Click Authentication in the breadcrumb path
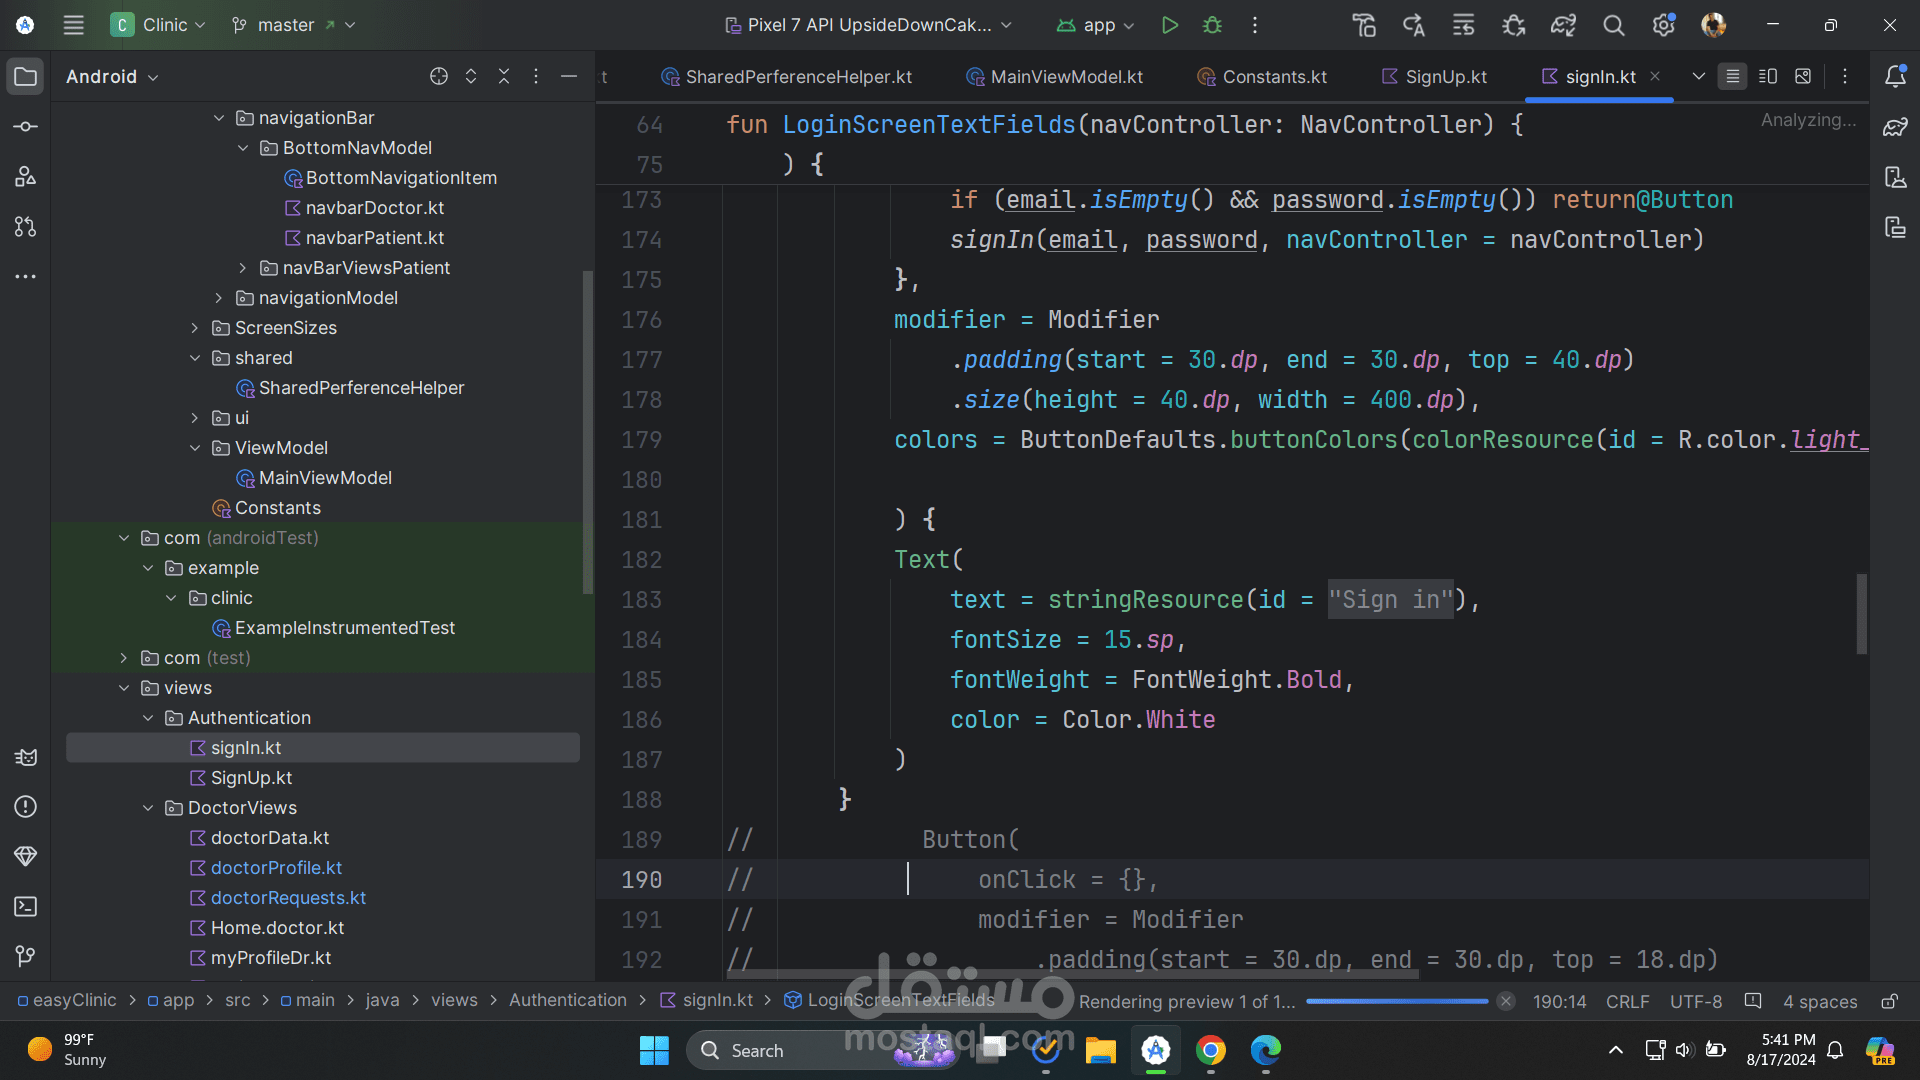 click(x=567, y=1000)
